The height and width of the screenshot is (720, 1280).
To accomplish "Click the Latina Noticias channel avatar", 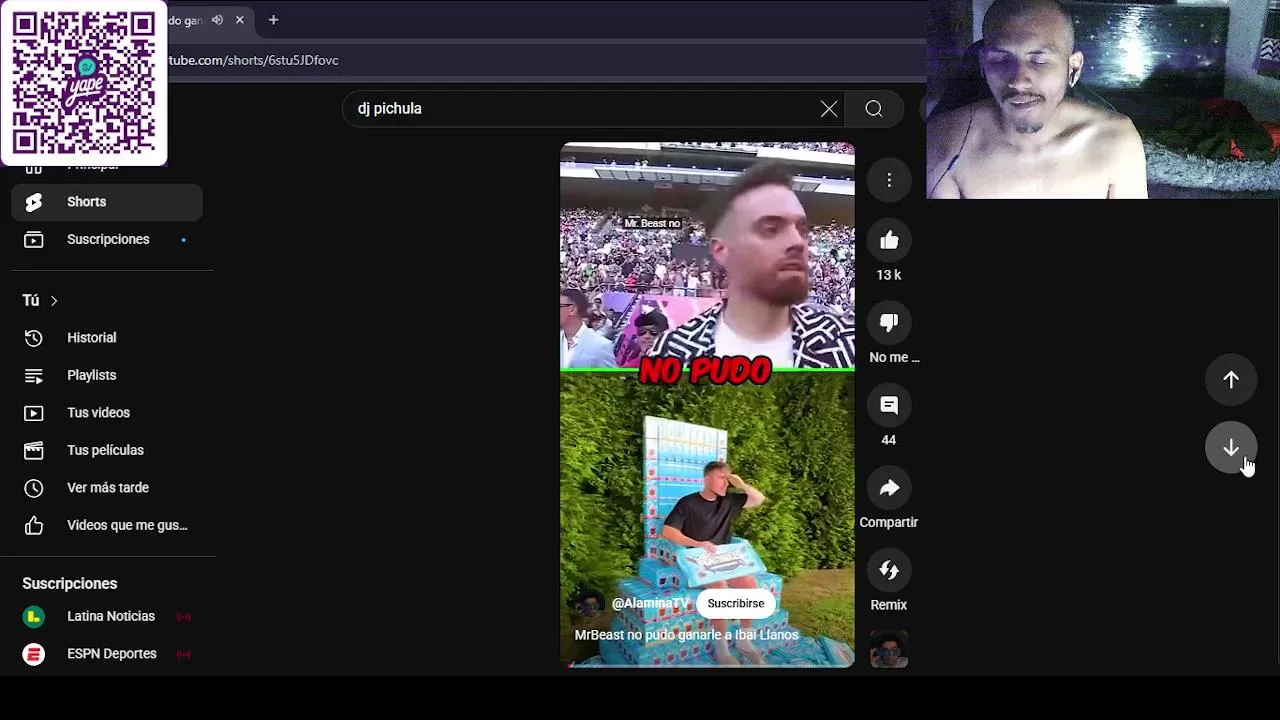I will point(34,617).
